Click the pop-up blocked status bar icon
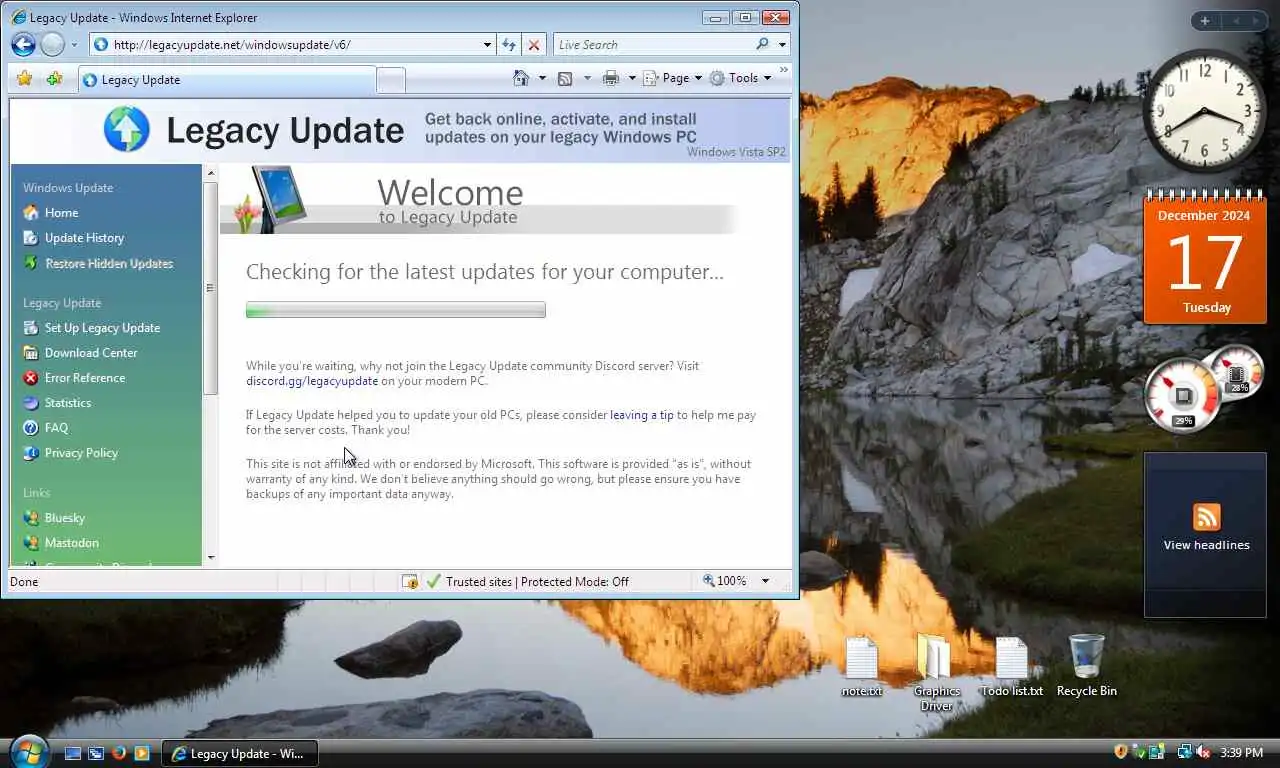This screenshot has height=768, width=1280. [410, 581]
